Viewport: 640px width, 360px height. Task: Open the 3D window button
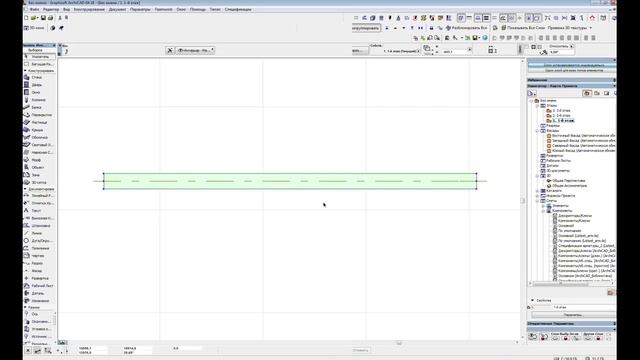[34, 28]
